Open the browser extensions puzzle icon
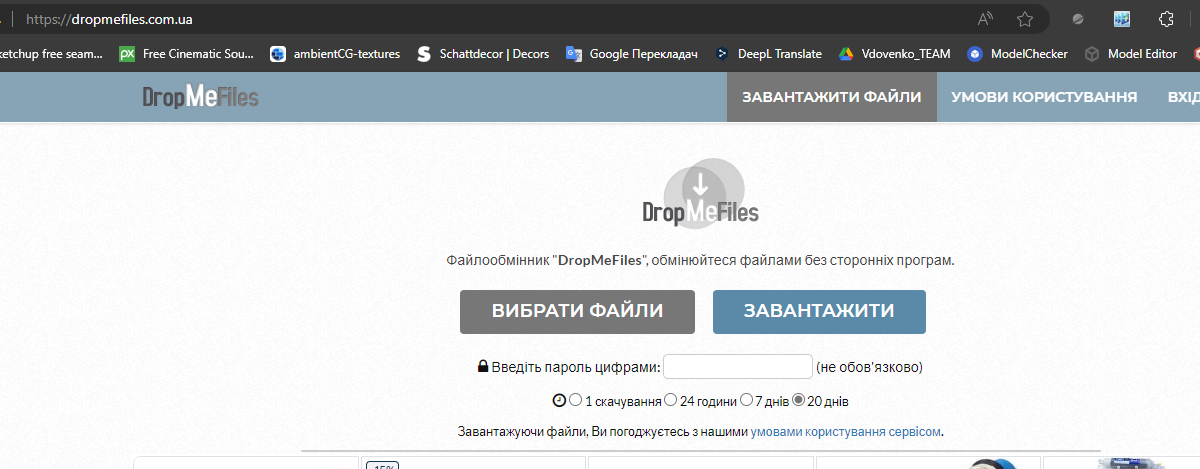 (1165, 18)
